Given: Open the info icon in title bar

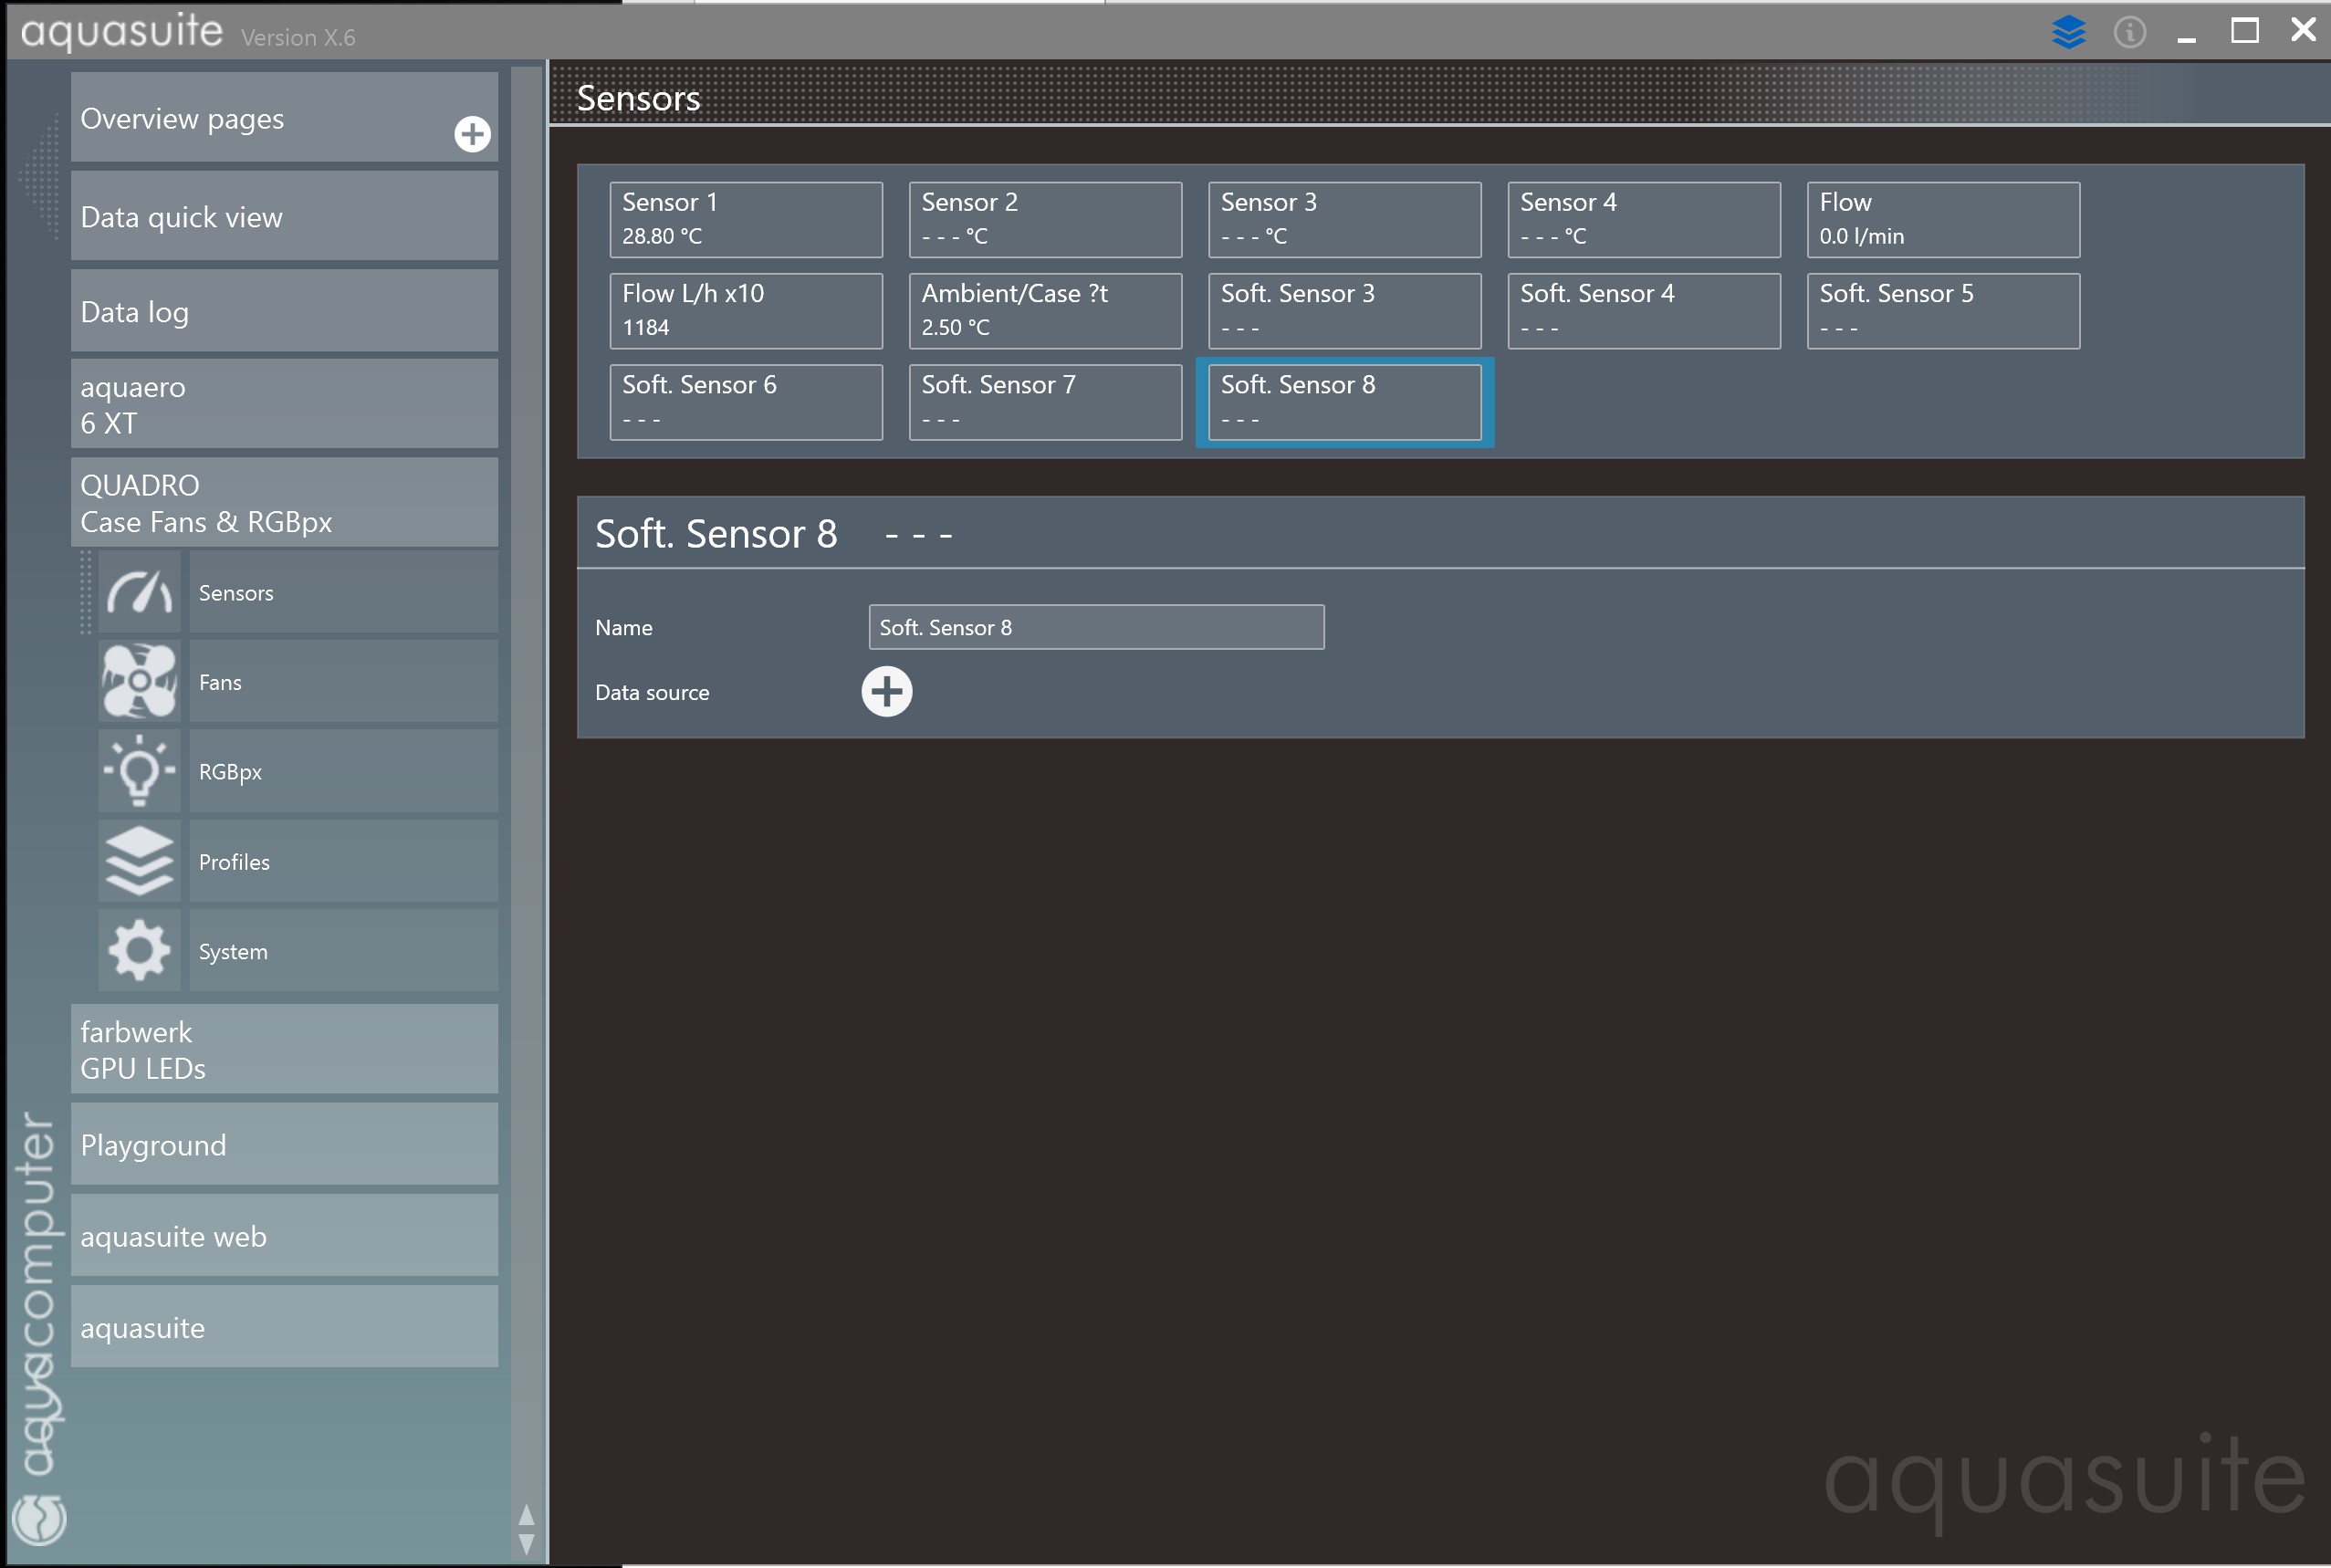Looking at the screenshot, I should coord(2129,32).
